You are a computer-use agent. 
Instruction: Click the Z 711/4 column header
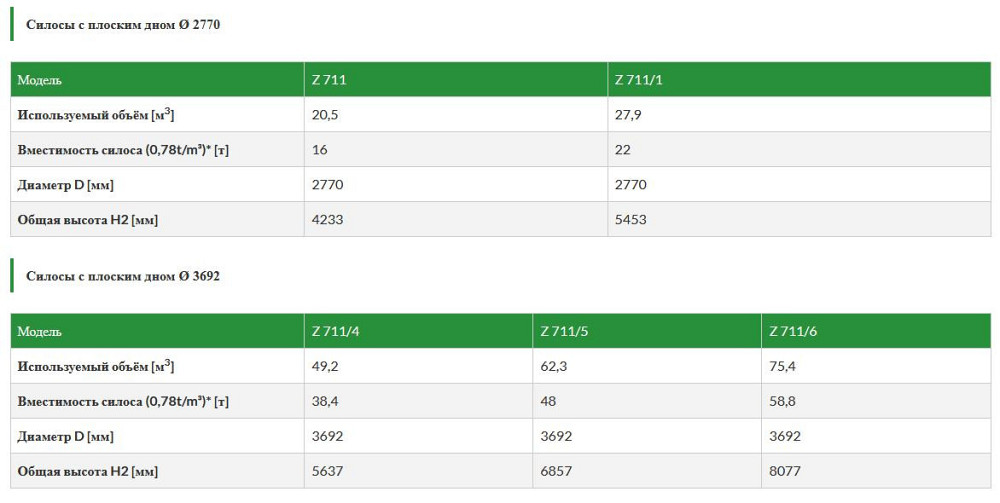(x=335, y=331)
